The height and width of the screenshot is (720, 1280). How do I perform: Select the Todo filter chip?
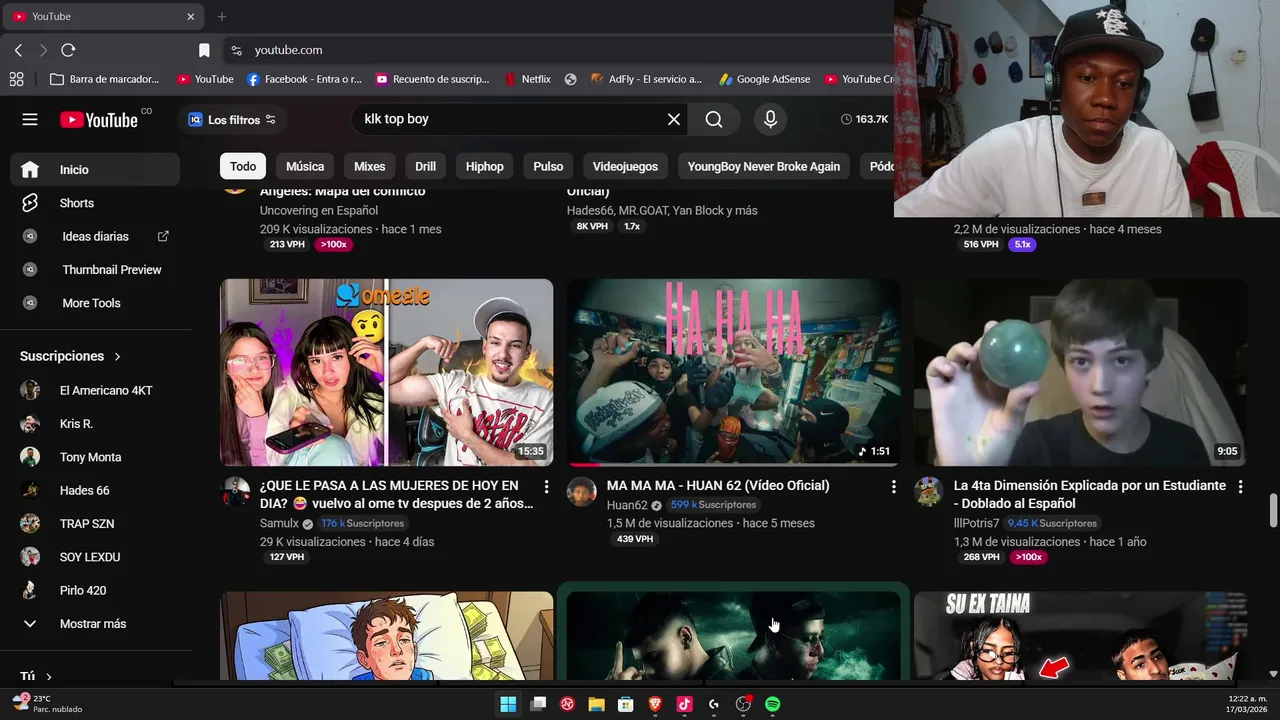(243, 166)
